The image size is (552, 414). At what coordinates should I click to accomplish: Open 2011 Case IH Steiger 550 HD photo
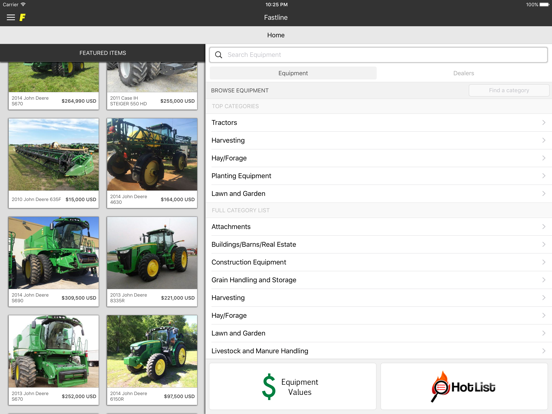(x=152, y=77)
